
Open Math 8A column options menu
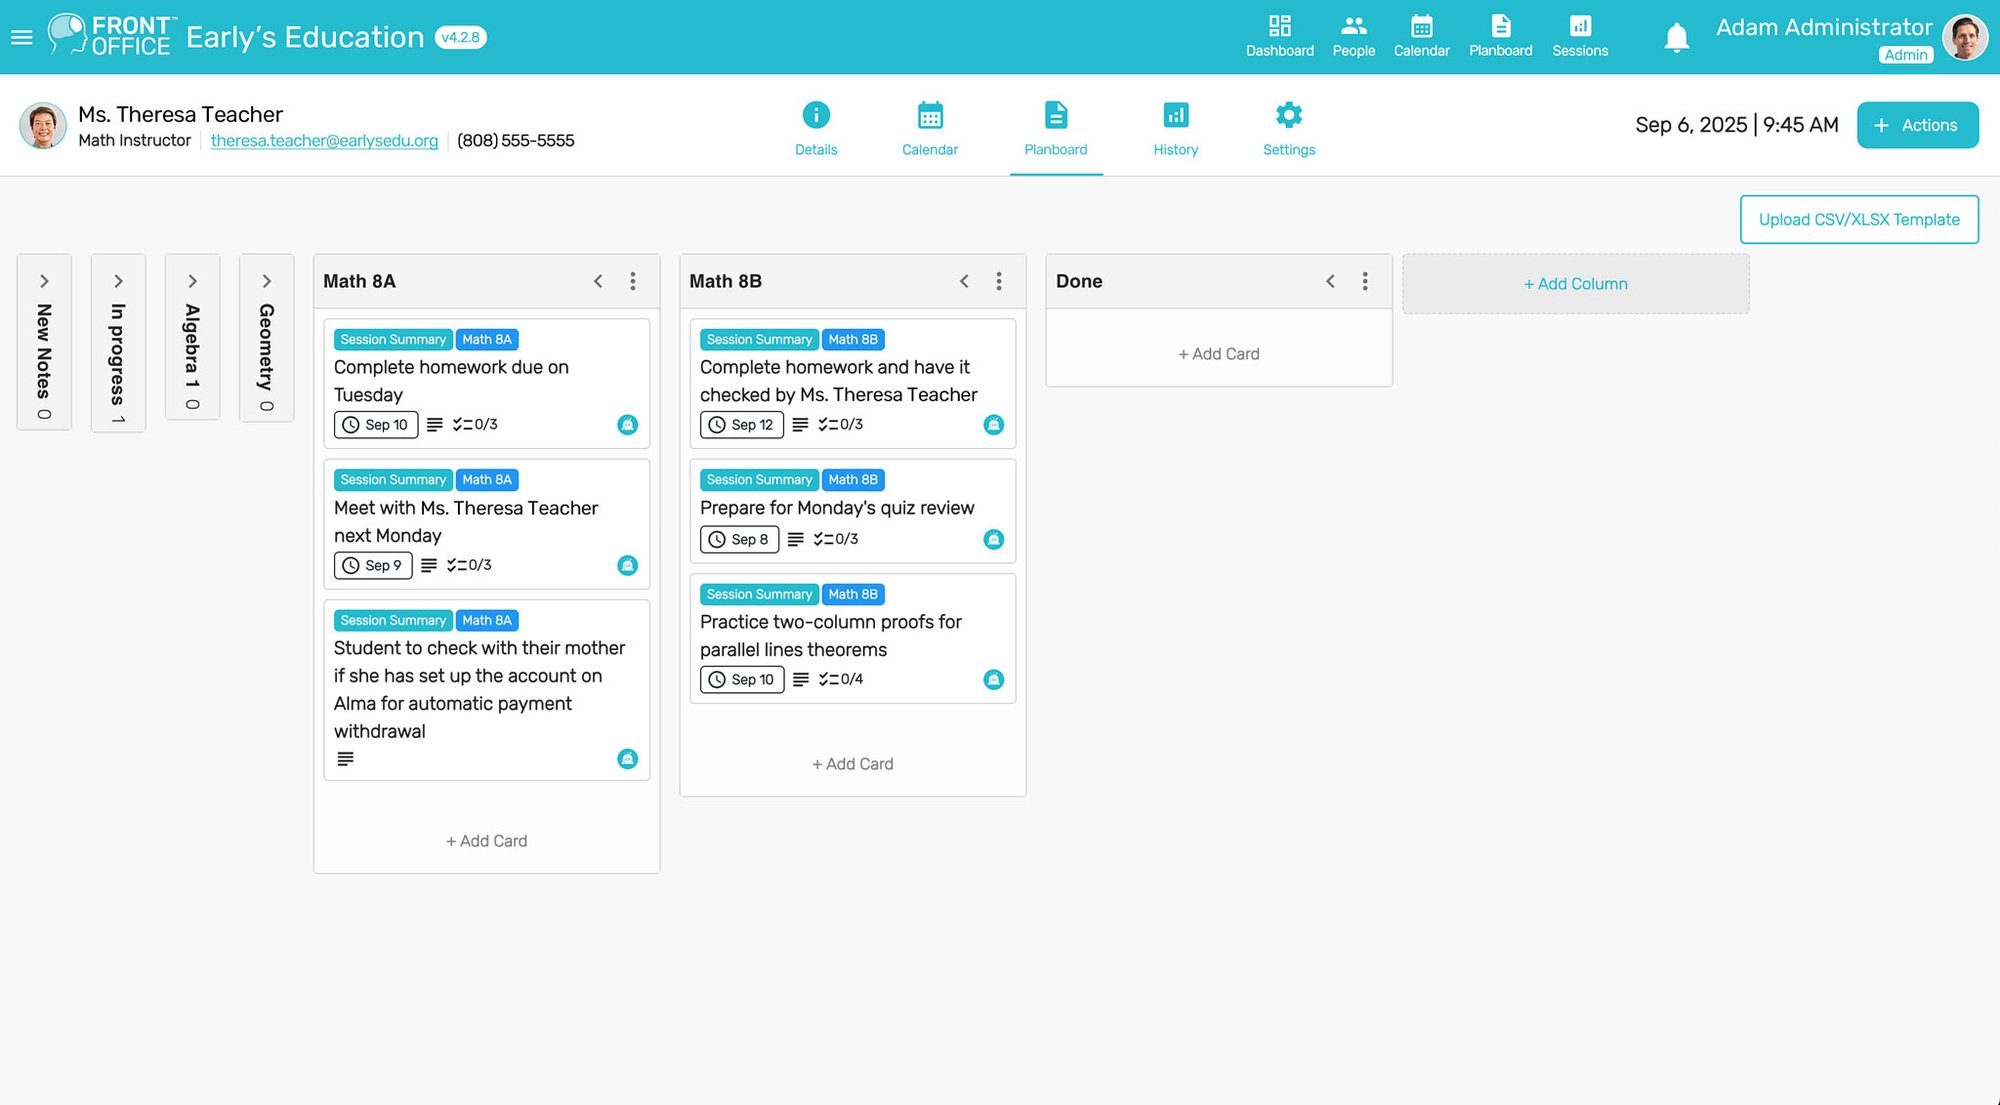click(x=633, y=281)
